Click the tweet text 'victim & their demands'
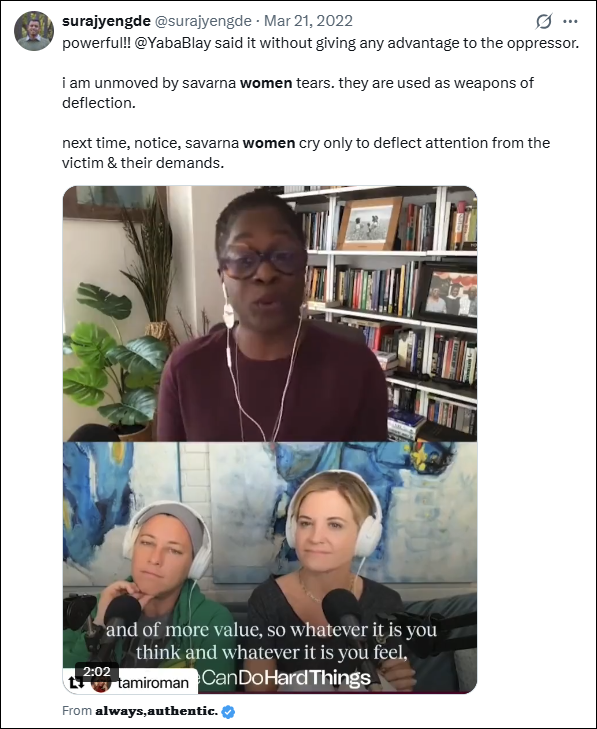The width and height of the screenshot is (597, 729). [x=143, y=163]
